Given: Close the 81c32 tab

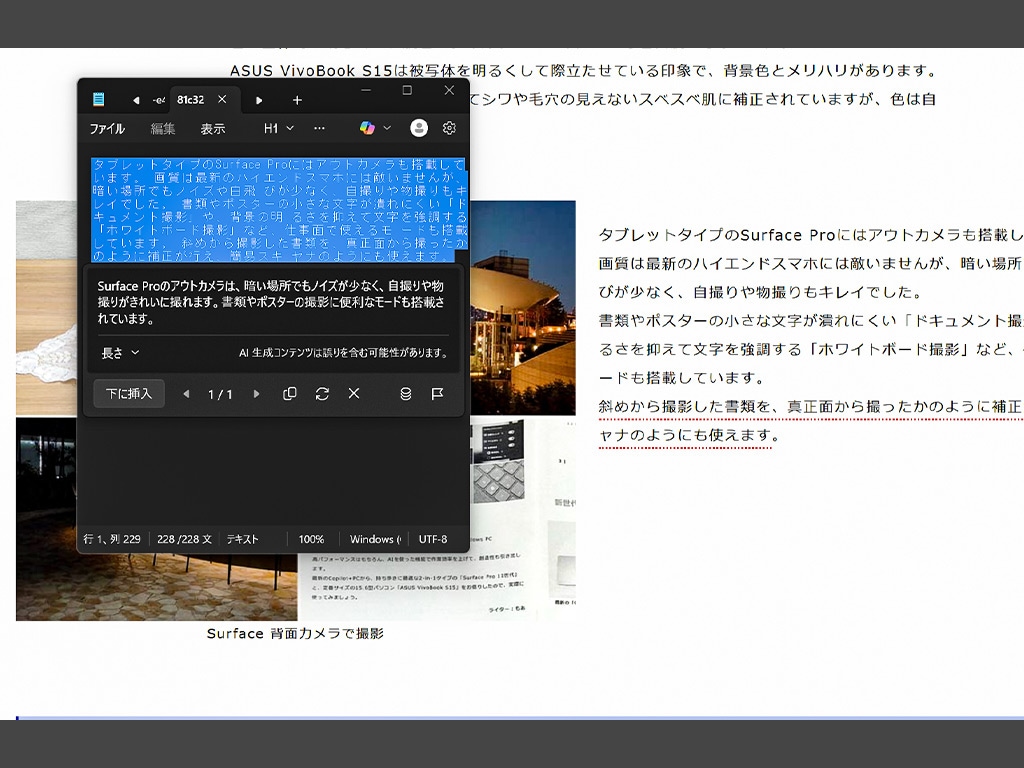Looking at the screenshot, I should click(222, 99).
